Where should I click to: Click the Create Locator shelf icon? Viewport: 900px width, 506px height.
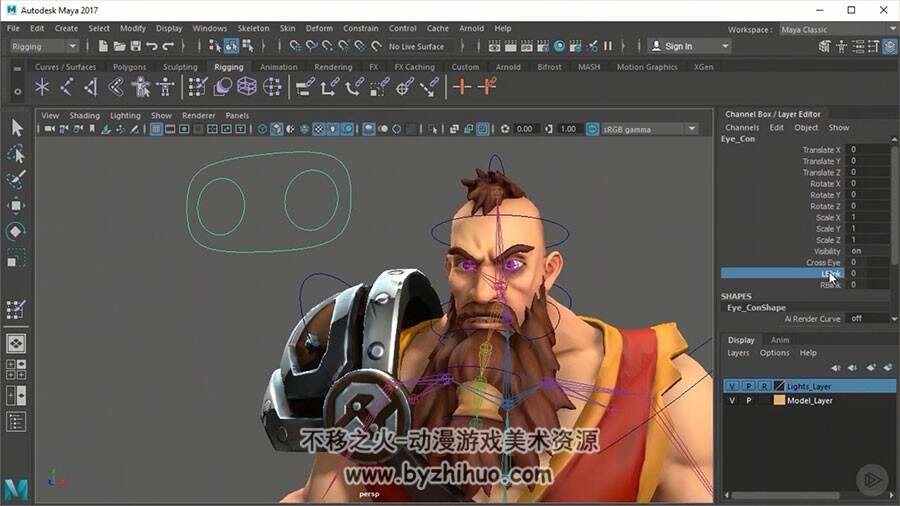(x=41, y=87)
